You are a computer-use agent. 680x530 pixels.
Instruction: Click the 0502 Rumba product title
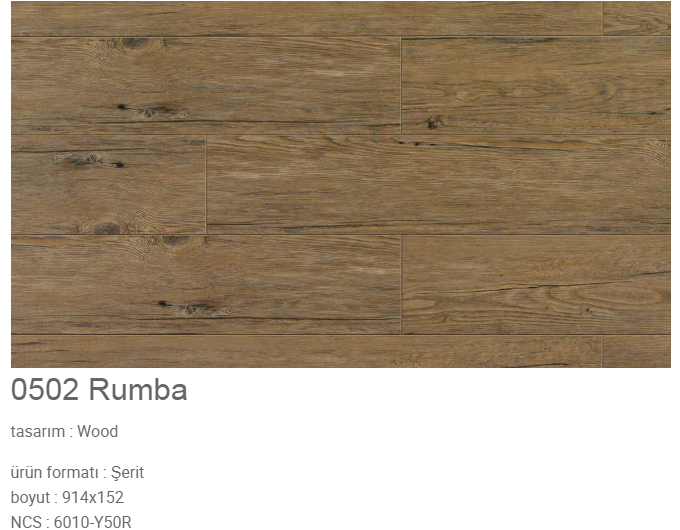coord(99,389)
